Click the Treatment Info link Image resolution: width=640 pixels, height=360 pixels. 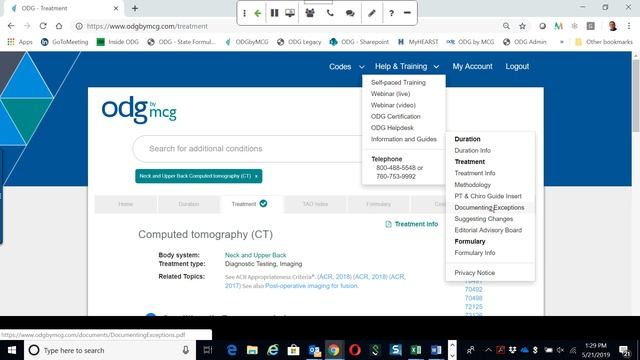pyautogui.click(x=416, y=224)
